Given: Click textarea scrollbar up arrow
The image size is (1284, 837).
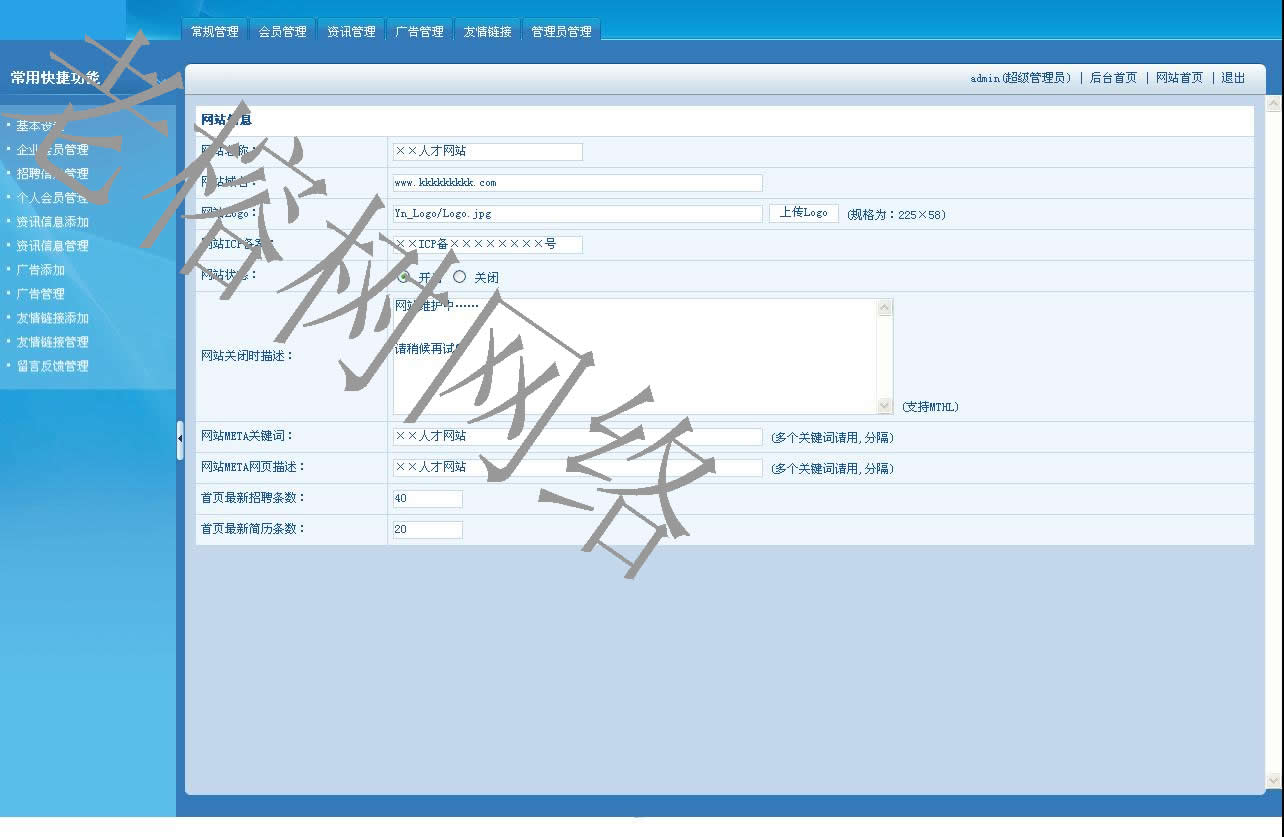Looking at the screenshot, I should click(884, 308).
